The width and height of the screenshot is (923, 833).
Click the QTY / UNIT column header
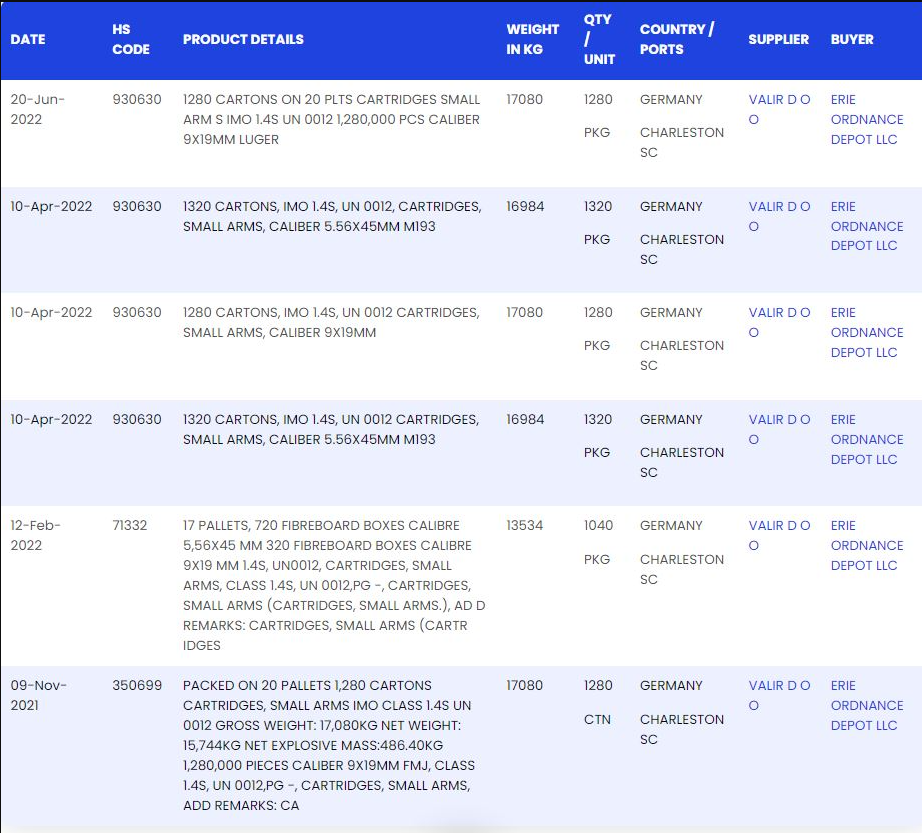pyautogui.click(x=598, y=39)
